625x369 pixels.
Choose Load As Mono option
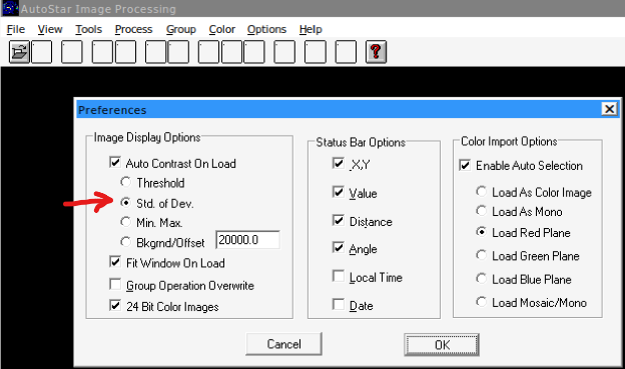tap(482, 211)
